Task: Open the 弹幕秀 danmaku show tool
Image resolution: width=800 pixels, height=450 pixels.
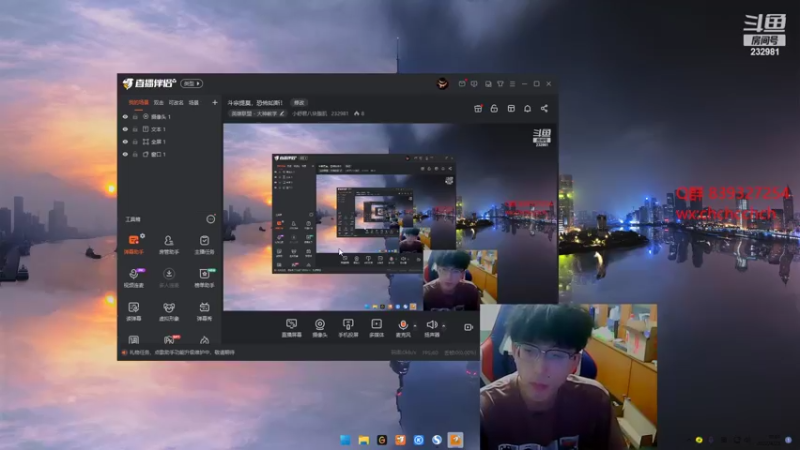Action: click(x=204, y=311)
